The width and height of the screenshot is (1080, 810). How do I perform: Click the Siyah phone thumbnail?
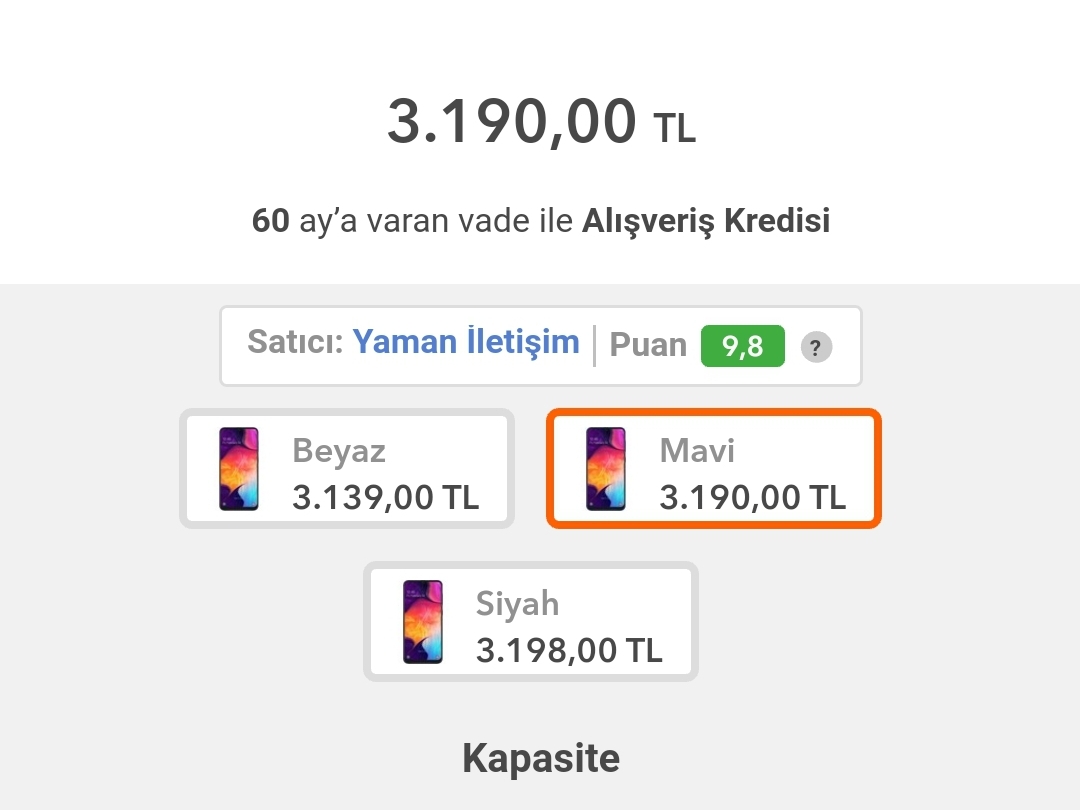pyautogui.click(x=422, y=622)
